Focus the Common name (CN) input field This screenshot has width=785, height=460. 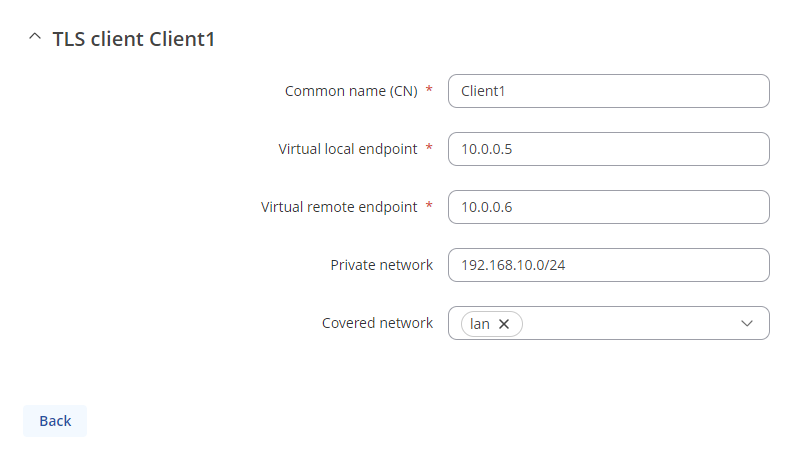pos(608,91)
